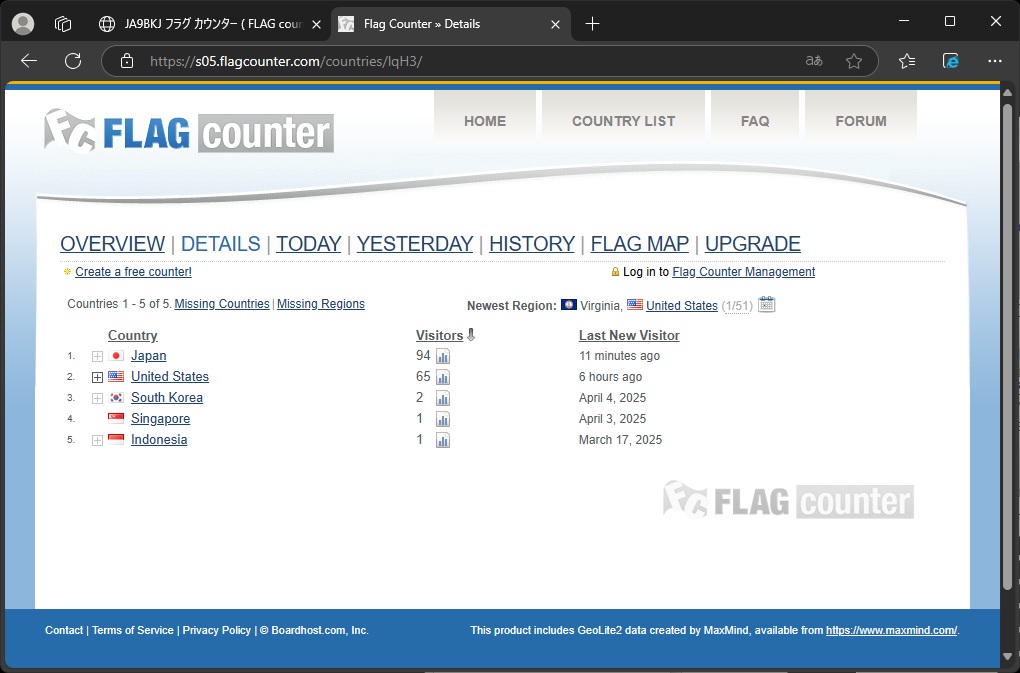Open the Contact footer link

pyautogui.click(x=64, y=630)
